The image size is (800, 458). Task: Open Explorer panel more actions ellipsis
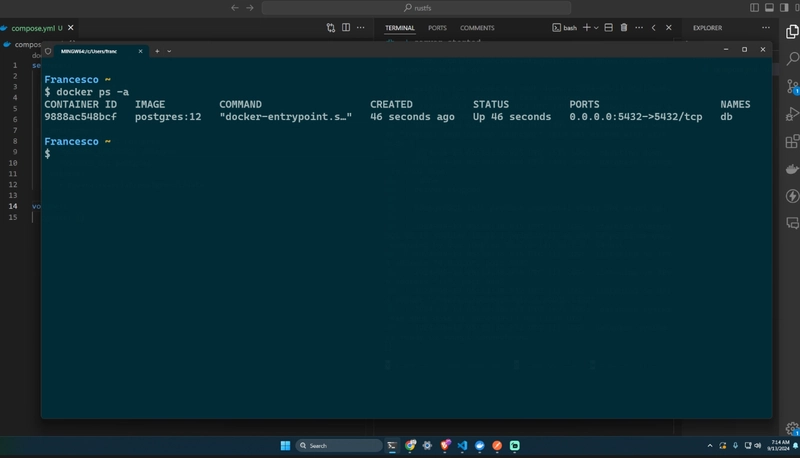pos(766,28)
